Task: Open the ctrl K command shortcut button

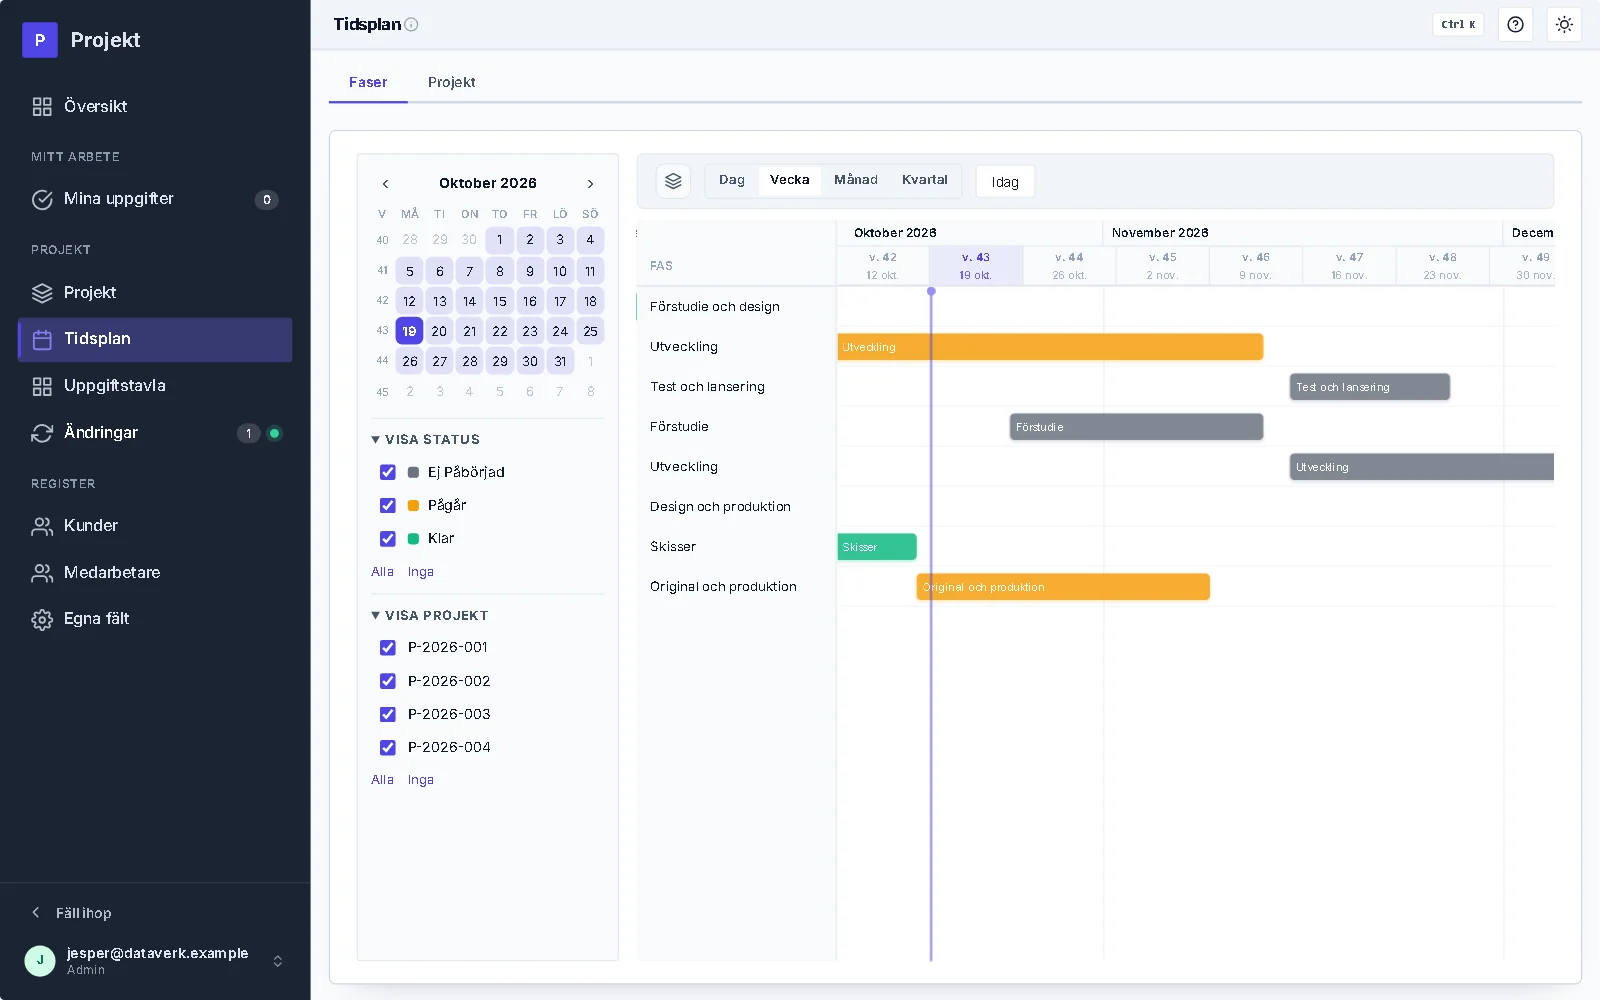Action: pyautogui.click(x=1458, y=25)
